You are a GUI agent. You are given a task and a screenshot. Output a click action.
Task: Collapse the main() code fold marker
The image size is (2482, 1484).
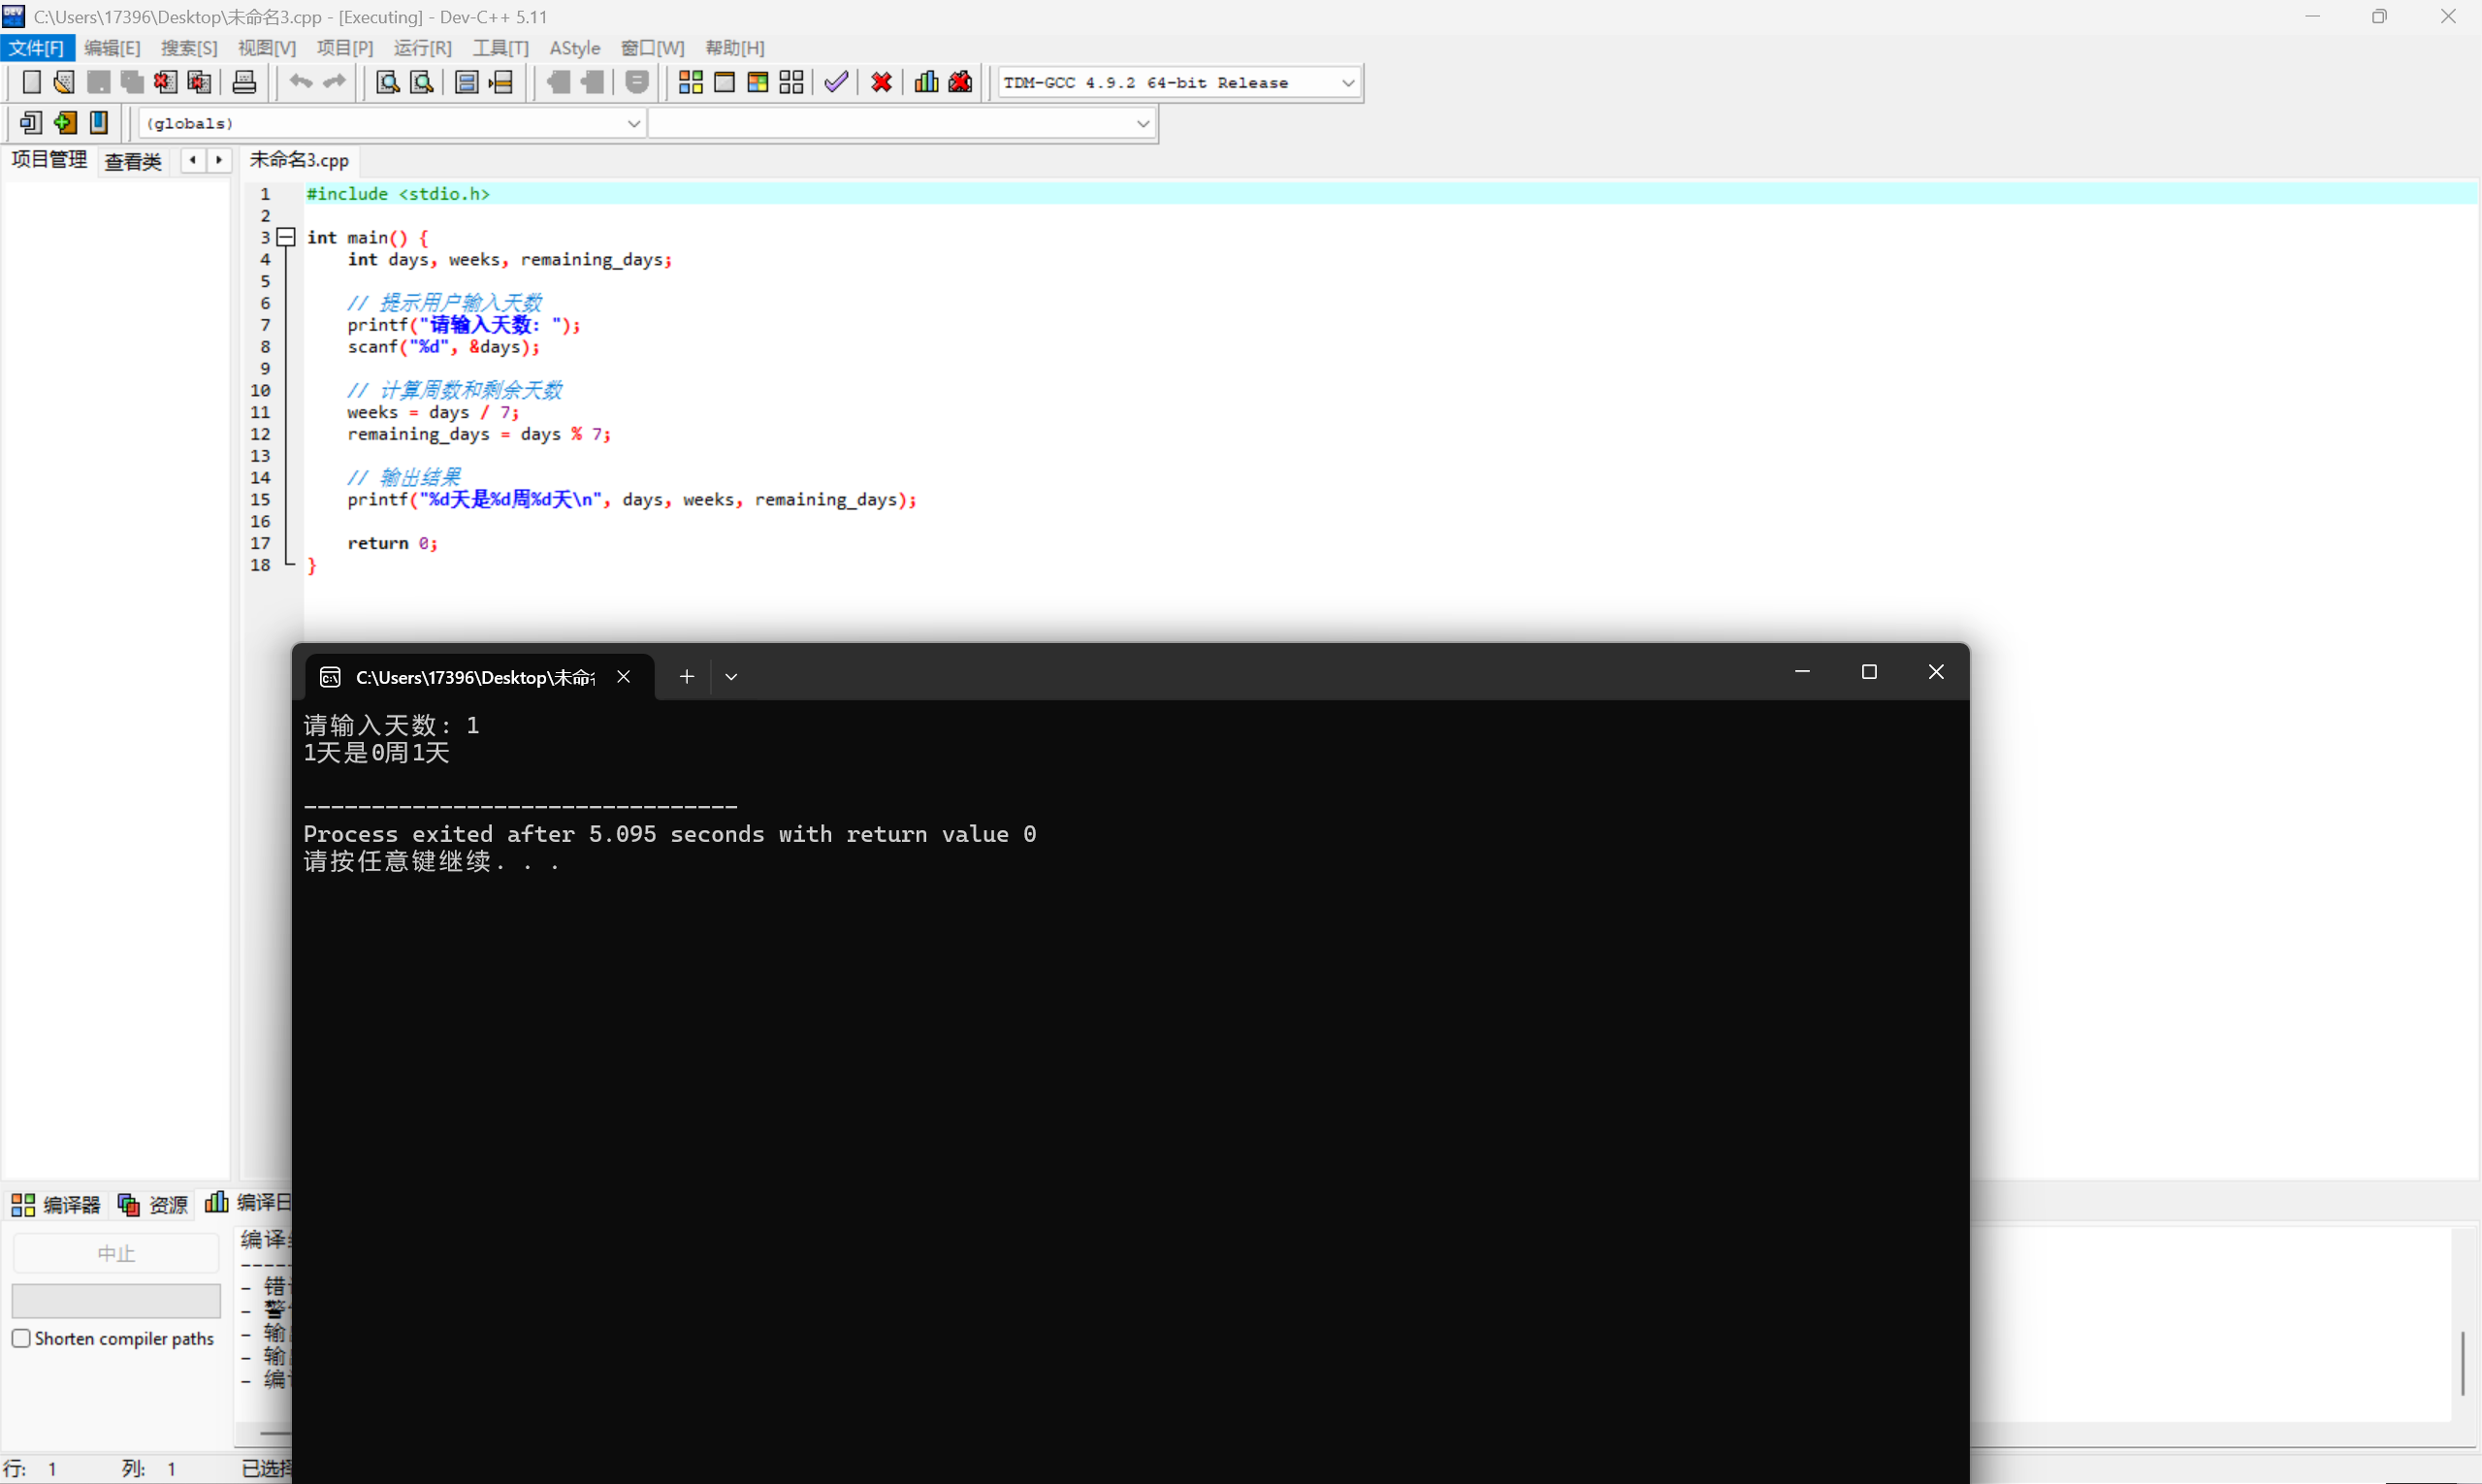click(286, 237)
